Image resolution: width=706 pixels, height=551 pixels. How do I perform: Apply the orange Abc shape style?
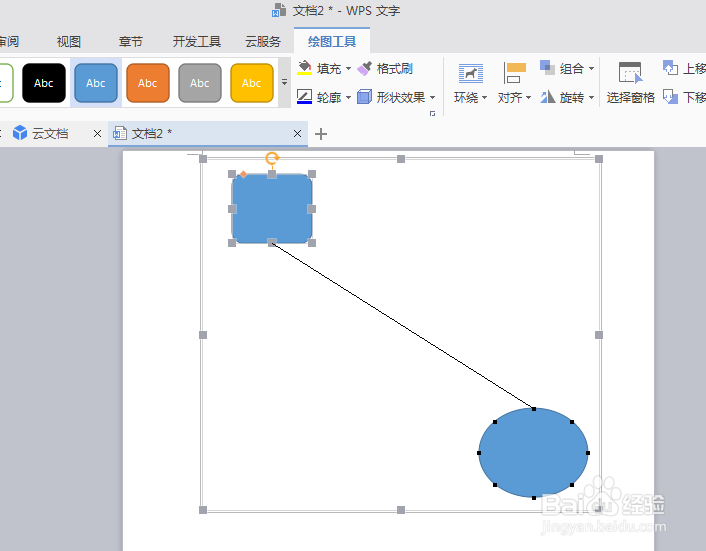point(148,83)
